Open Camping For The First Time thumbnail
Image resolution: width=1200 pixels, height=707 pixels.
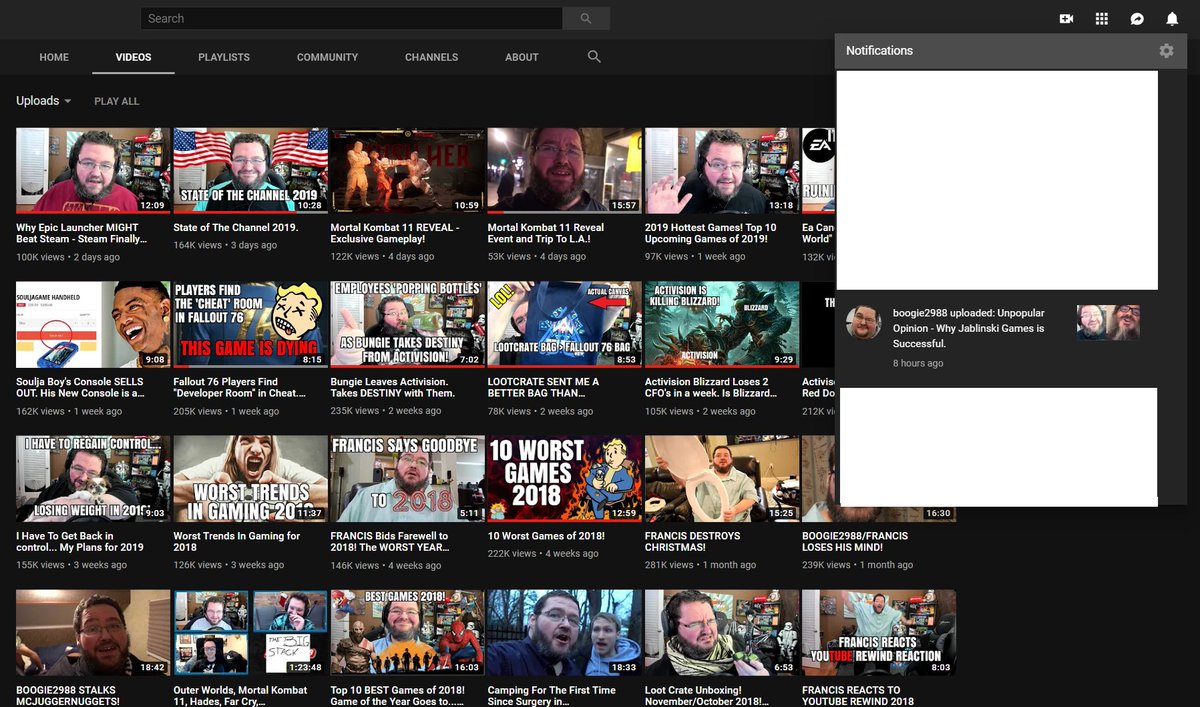pos(564,632)
